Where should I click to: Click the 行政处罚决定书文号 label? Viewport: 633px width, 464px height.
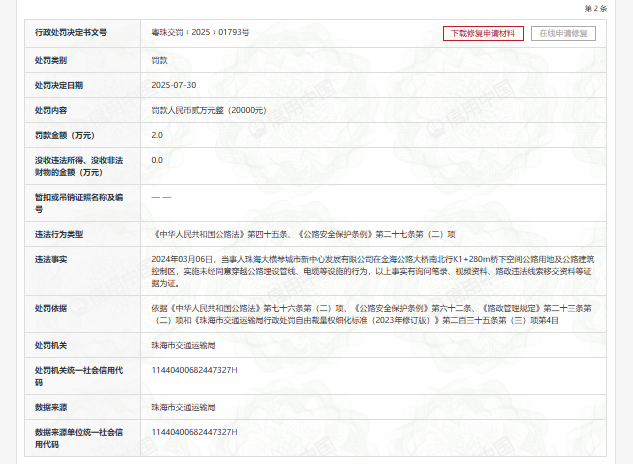tap(71, 33)
